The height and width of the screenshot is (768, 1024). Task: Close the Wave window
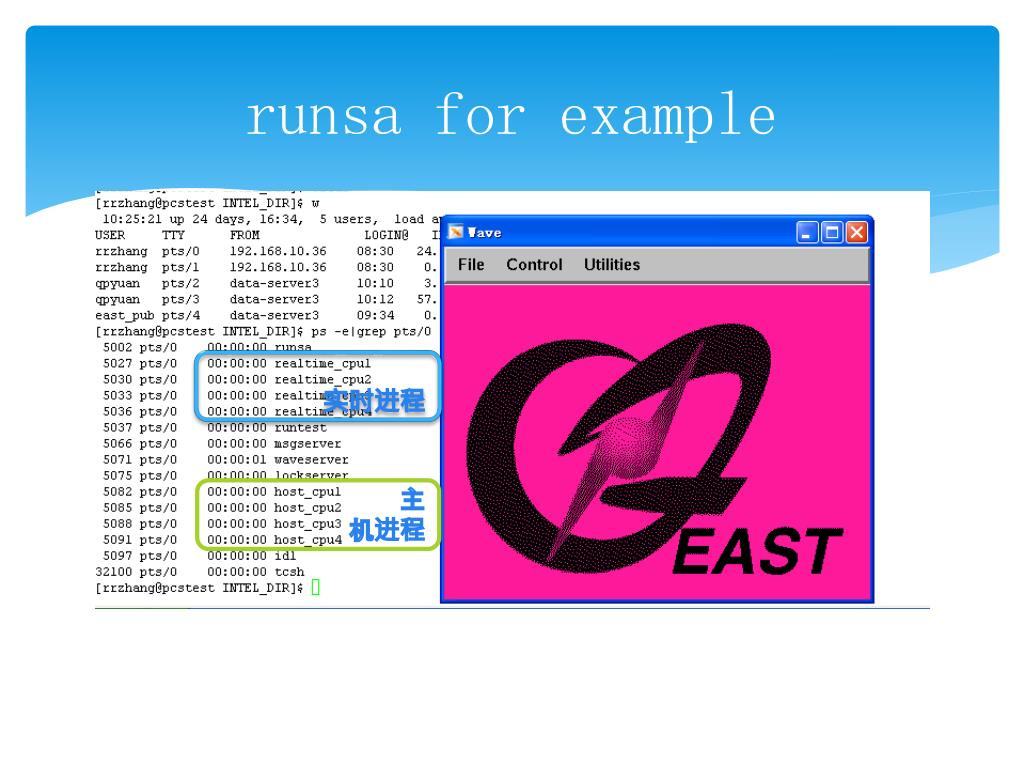tap(857, 232)
